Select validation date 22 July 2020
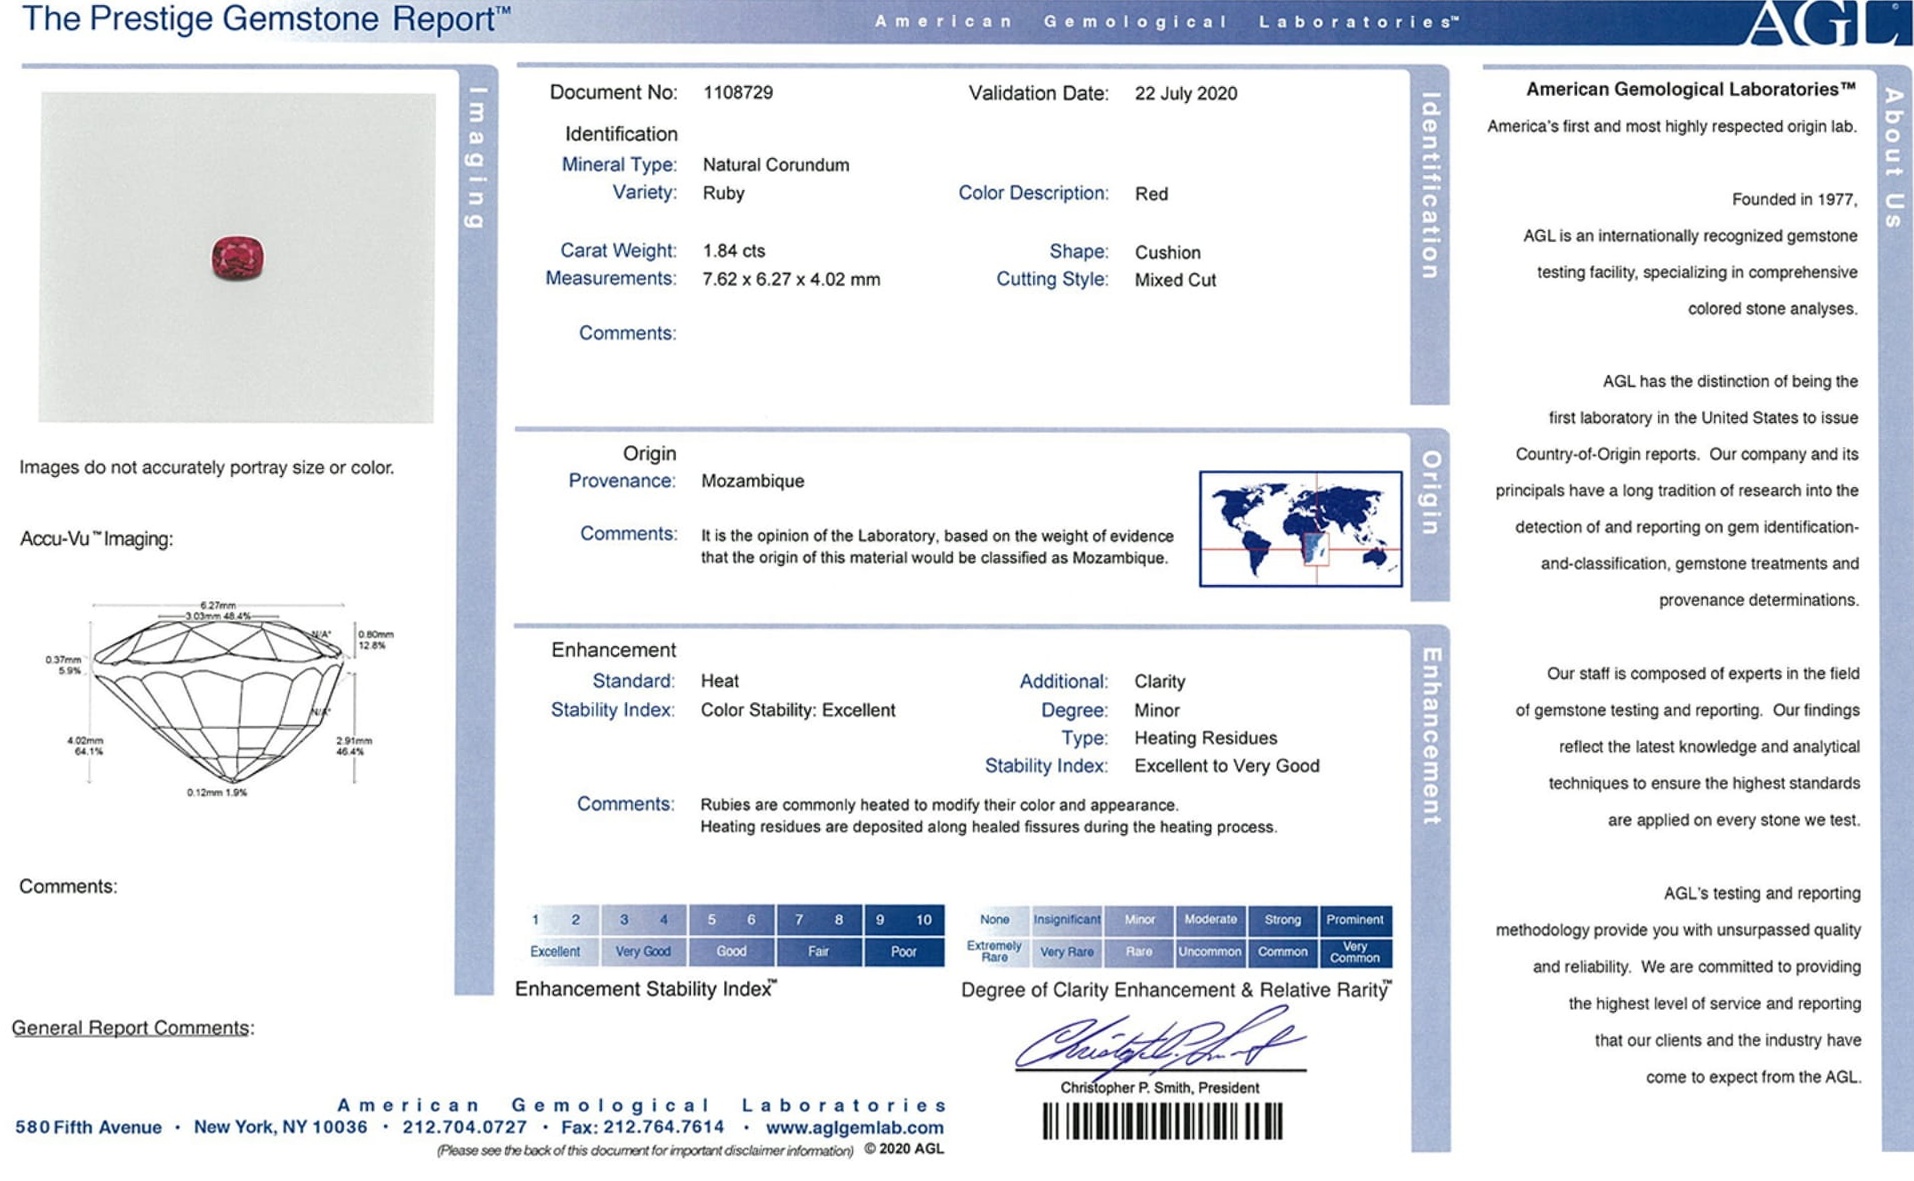The image size is (1914, 1181). coord(1186,93)
